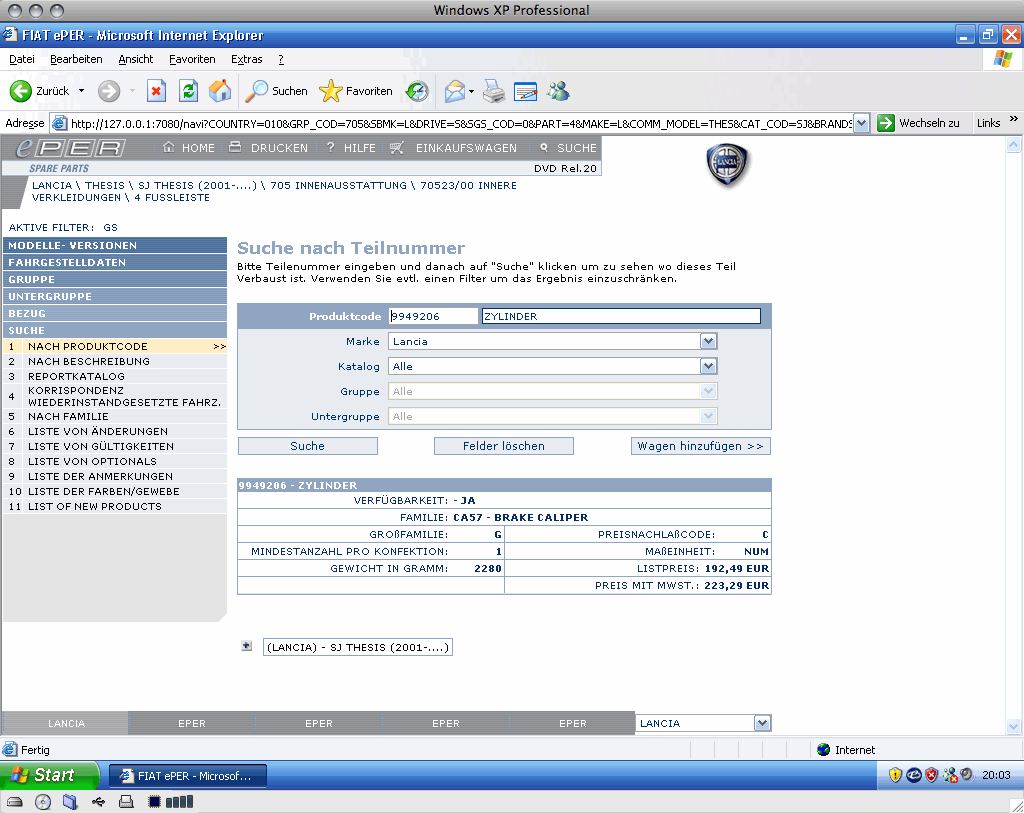Open the Datei menu
1024x813 pixels.
click(x=22, y=59)
